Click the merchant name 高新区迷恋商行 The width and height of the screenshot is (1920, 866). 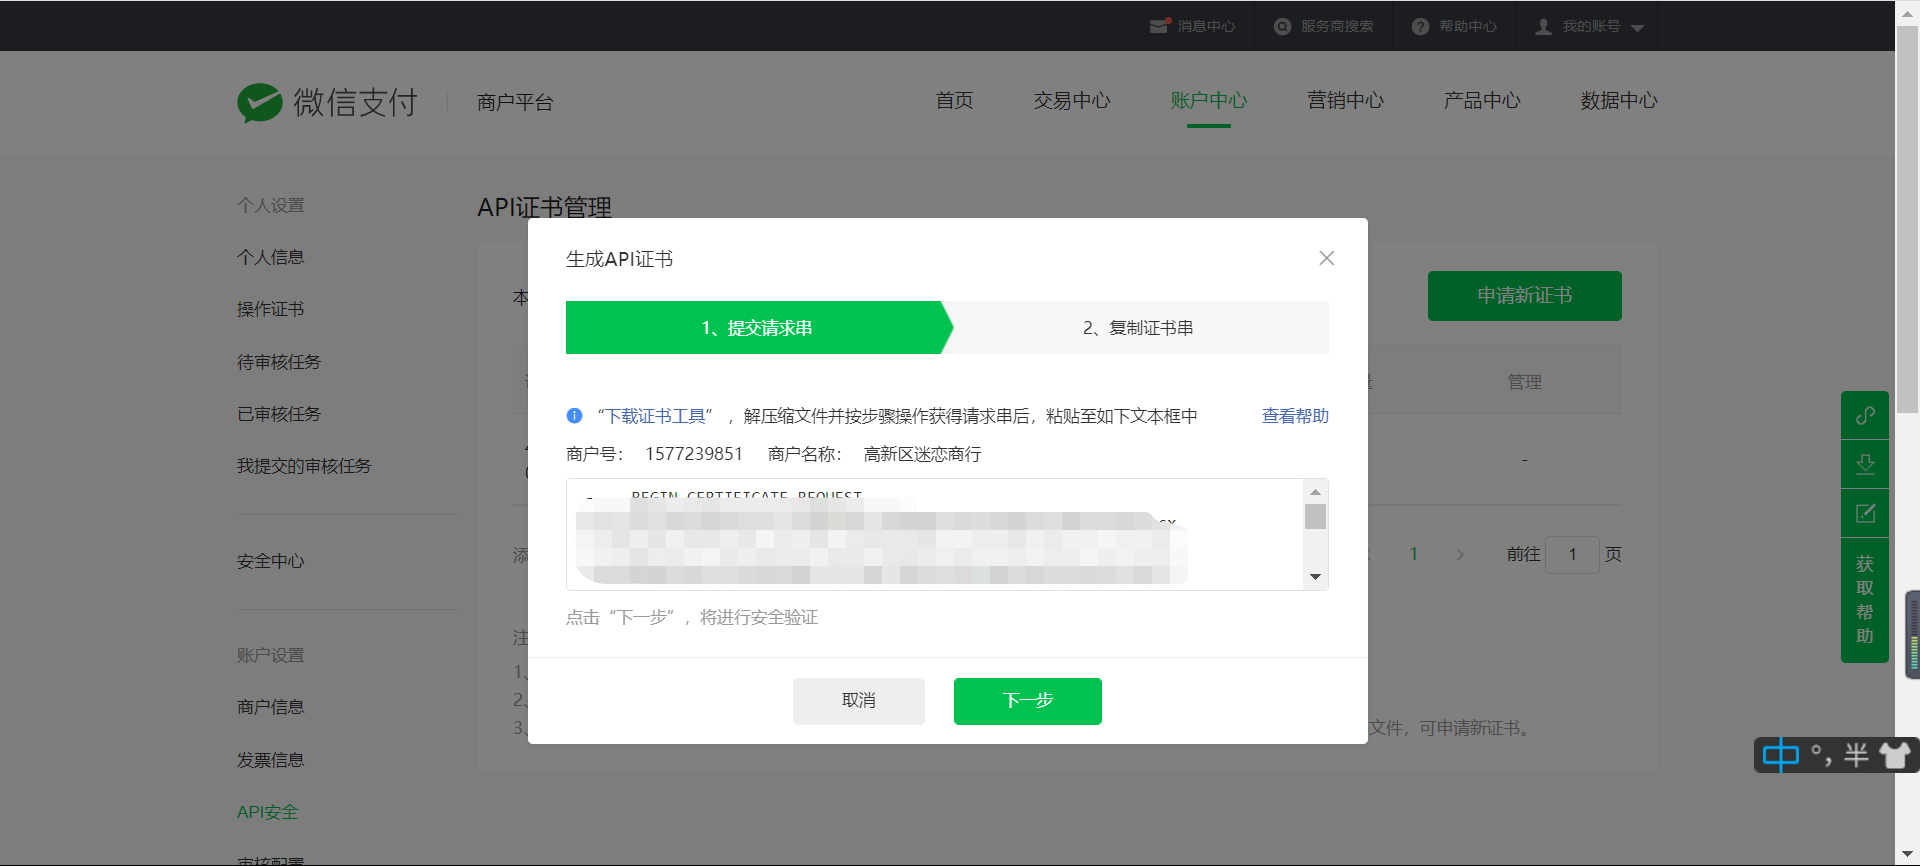point(923,454)
